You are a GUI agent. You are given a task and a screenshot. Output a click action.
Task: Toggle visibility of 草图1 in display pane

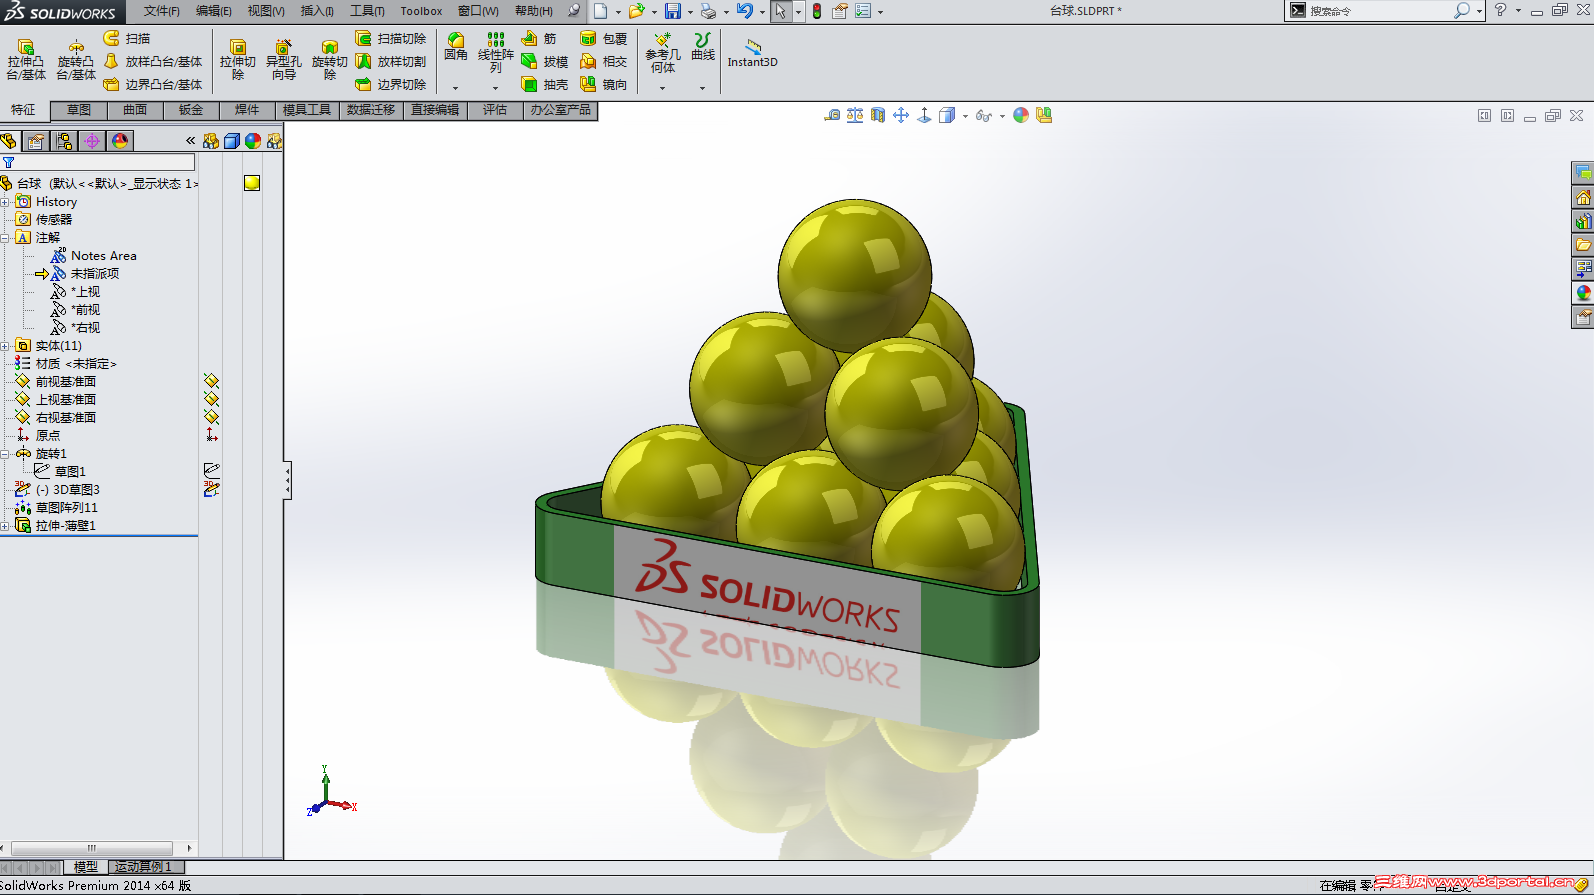click(x=211, y=471)
